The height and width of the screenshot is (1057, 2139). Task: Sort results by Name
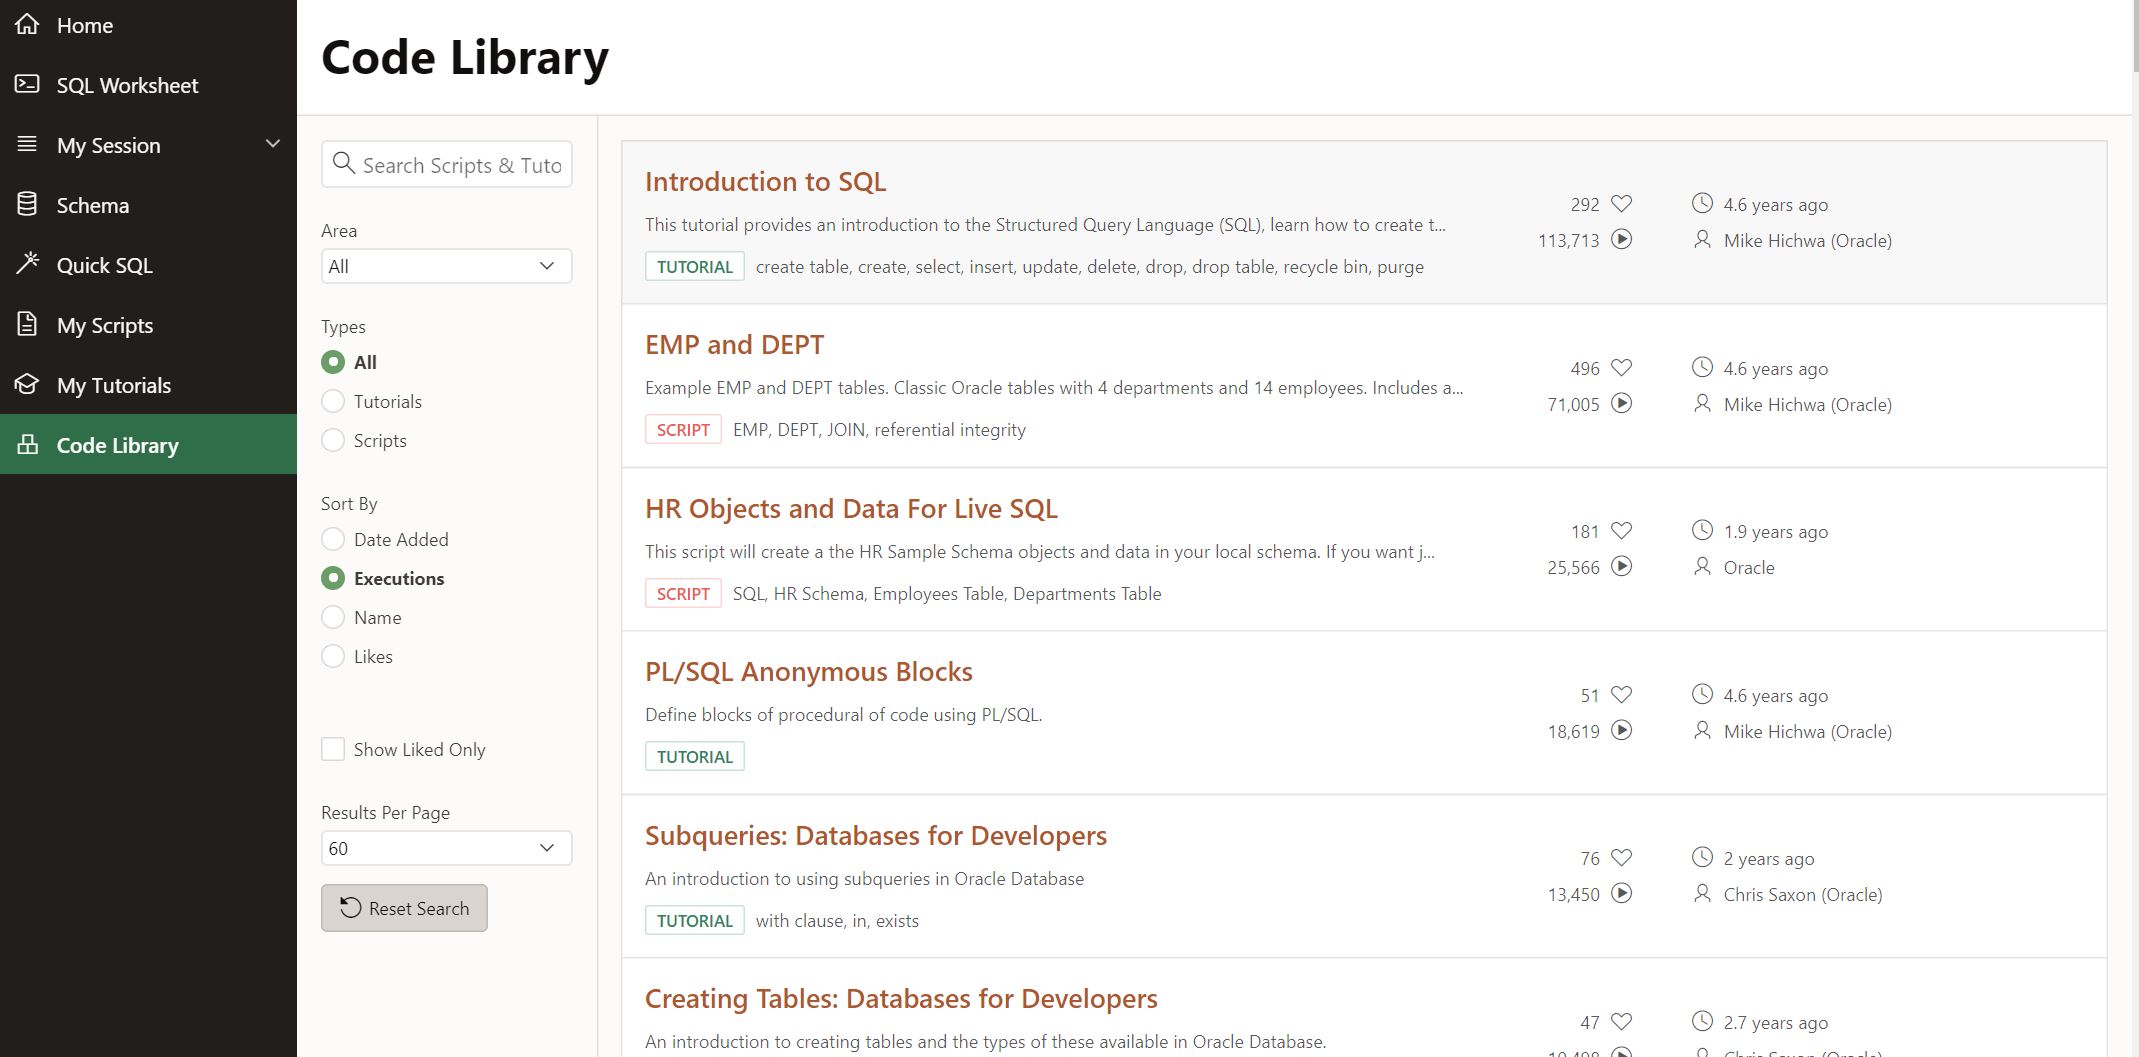tap(333, 617)
